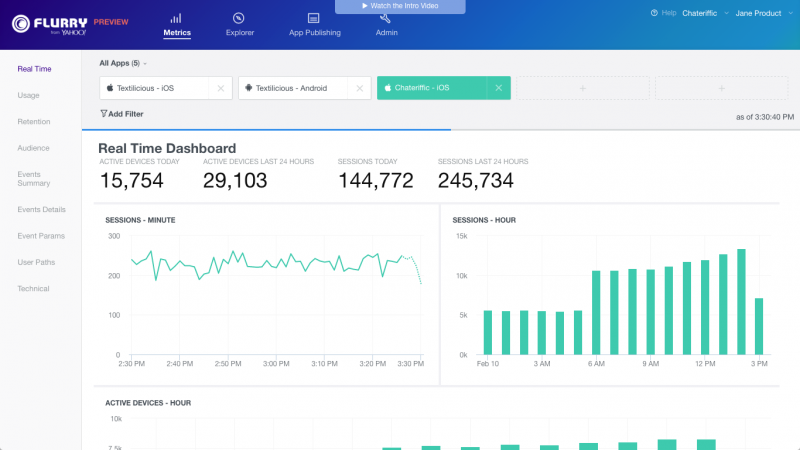Go to Retention in the sidebar
The width and height of the screenshot is (800, 450).
pos(34,122)
